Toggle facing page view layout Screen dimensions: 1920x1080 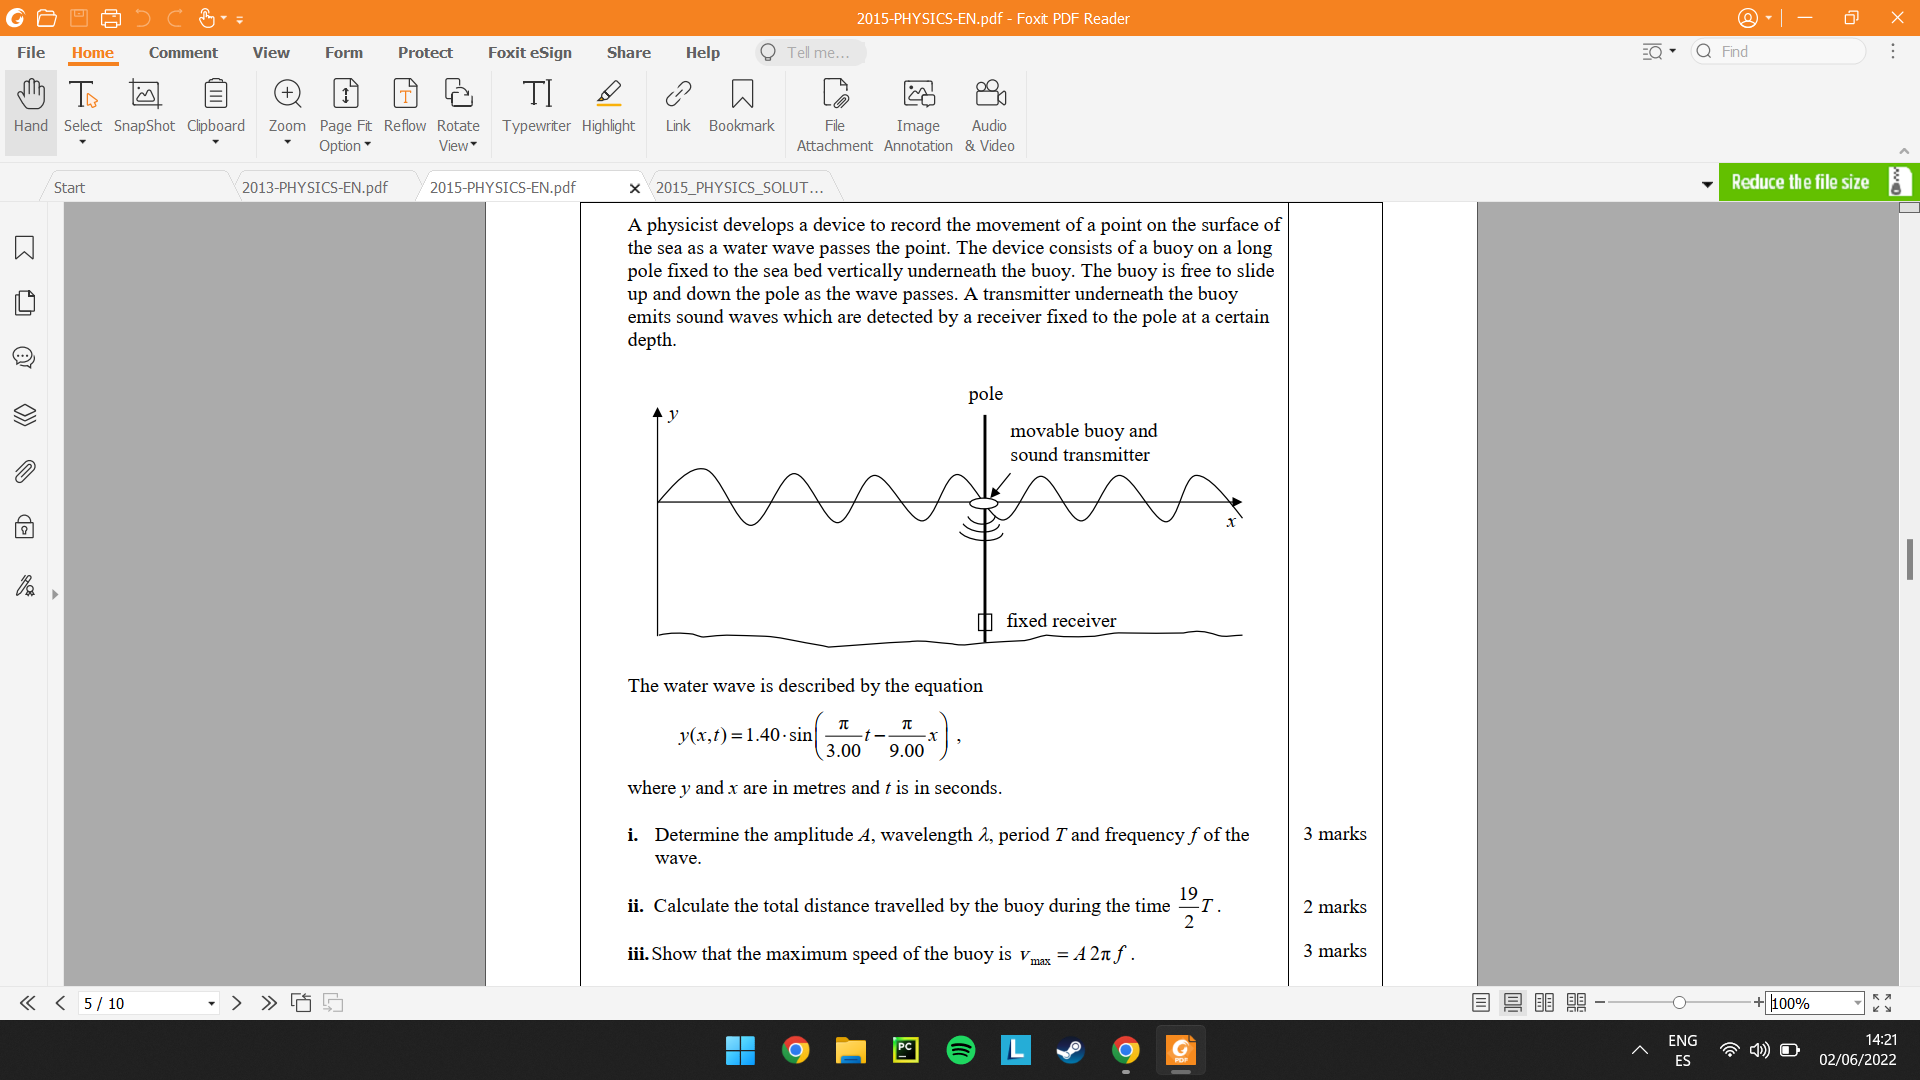click(x=1545, y=1003)
